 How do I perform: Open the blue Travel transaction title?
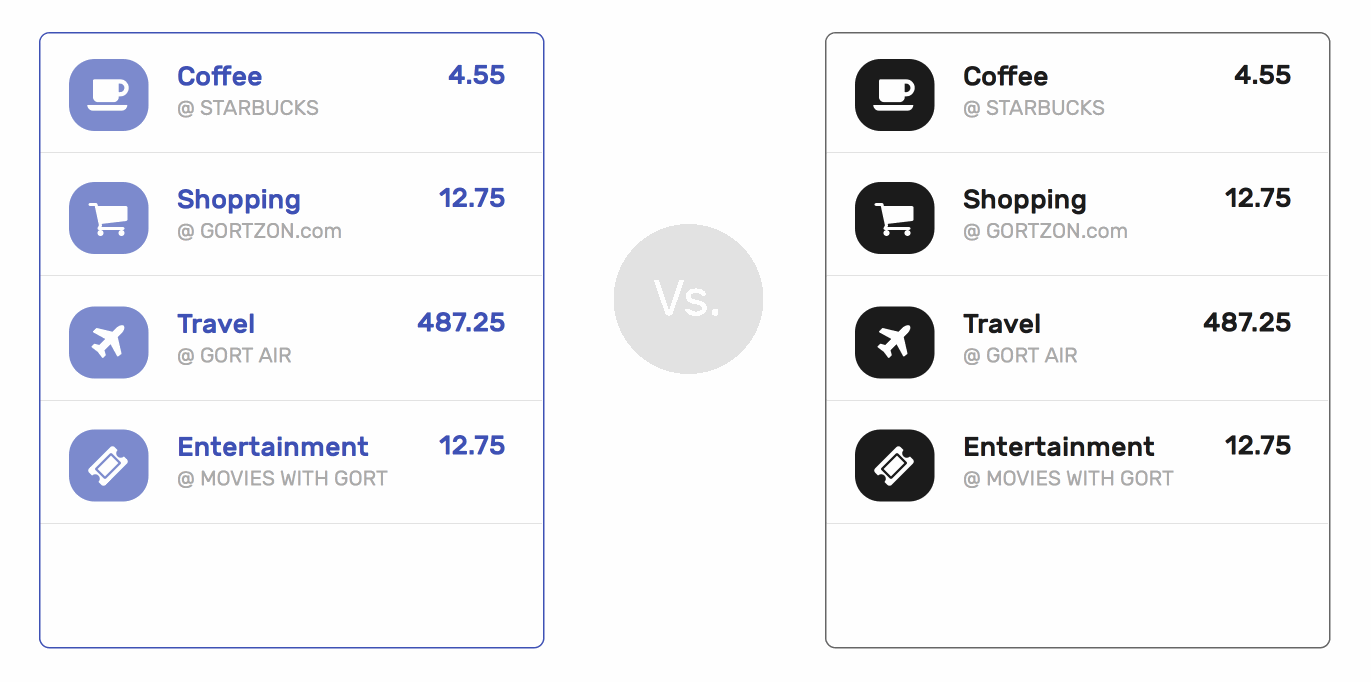pyautogui.click(x=216, y=324)
